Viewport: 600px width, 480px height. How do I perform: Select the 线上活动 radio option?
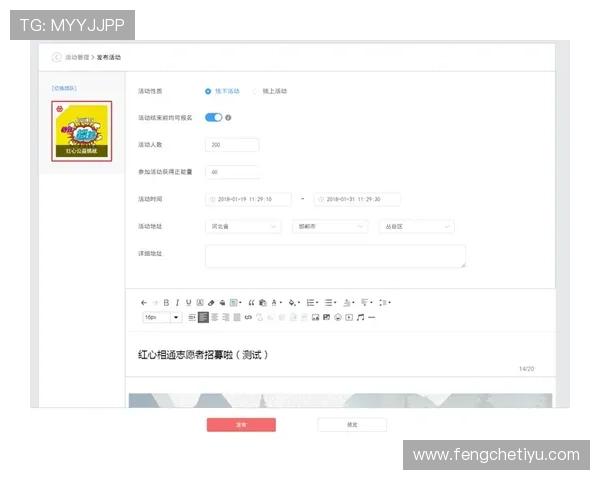click(x=270, y=91)
